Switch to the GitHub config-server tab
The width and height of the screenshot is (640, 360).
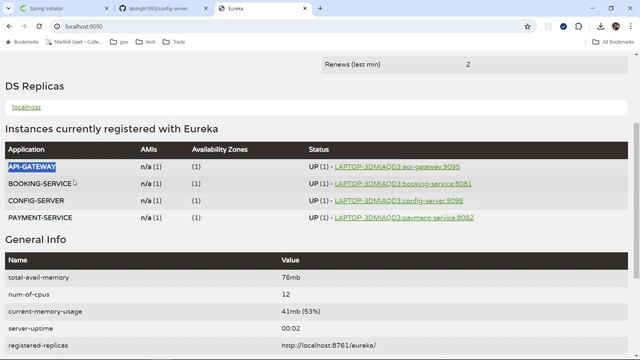(x=164, y=8)
